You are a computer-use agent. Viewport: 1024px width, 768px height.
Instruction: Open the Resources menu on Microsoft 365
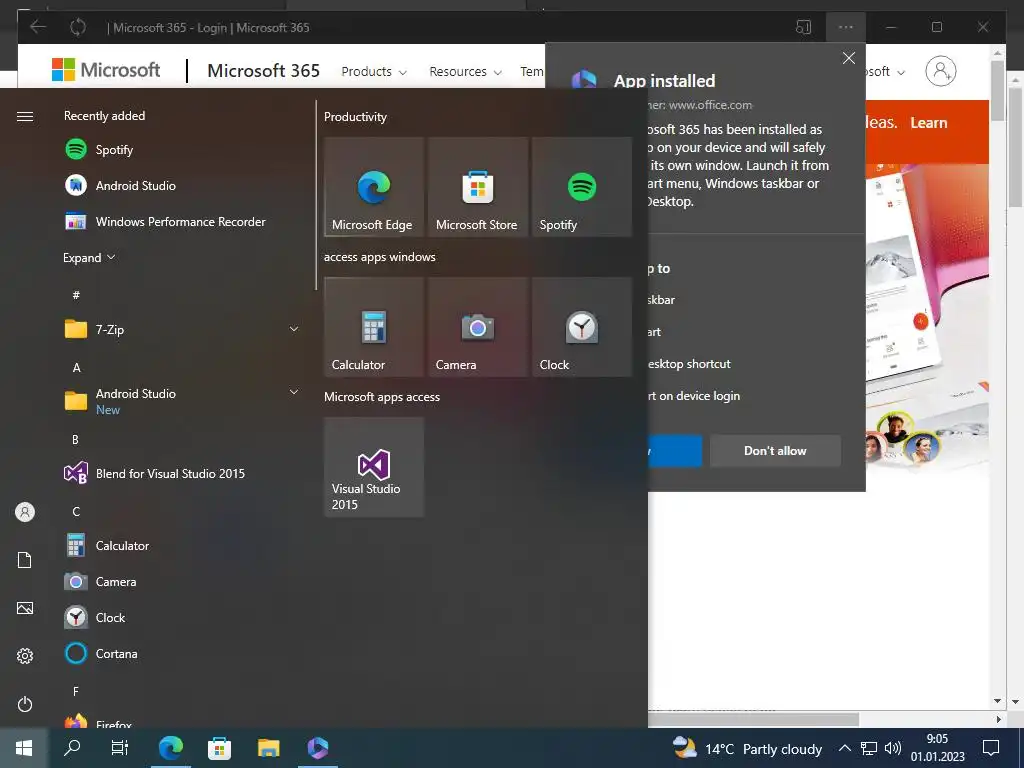coord(465,71)
